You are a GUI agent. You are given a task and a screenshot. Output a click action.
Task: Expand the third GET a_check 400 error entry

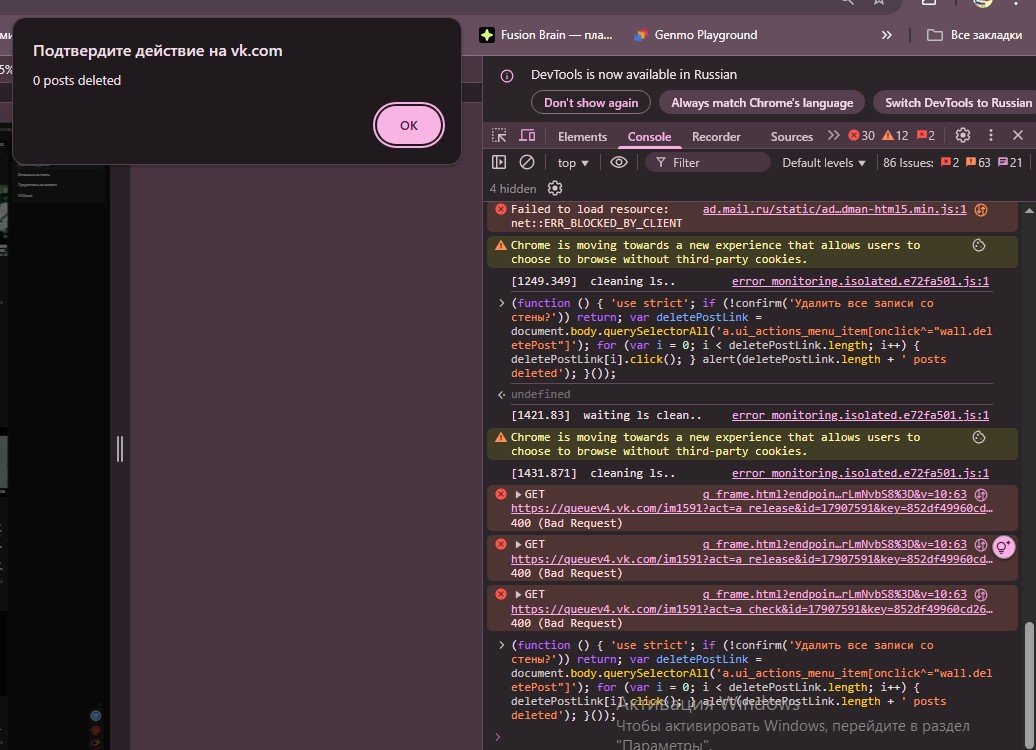click(519, 595)
